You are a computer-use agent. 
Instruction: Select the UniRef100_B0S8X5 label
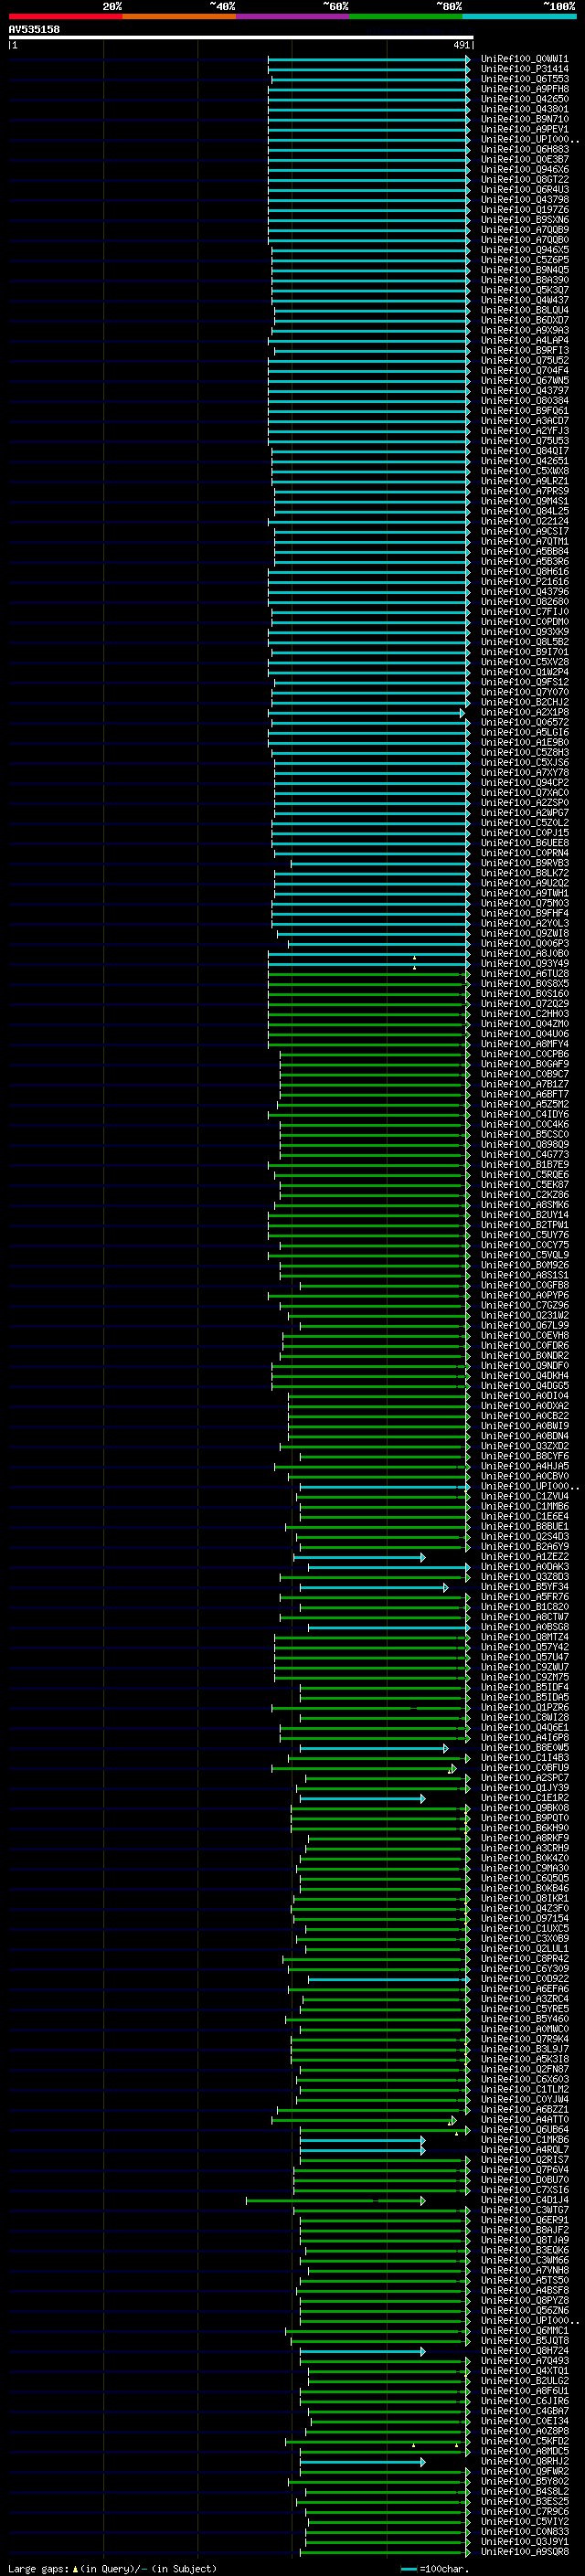[x=524, y=983]
